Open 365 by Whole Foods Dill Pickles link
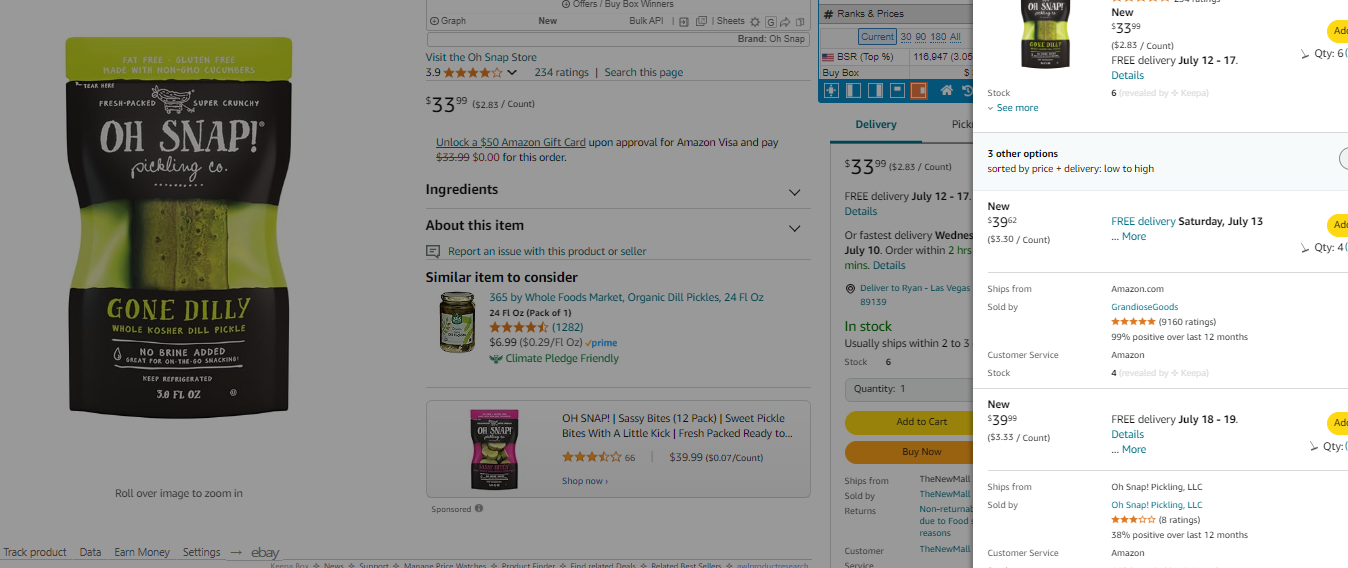This screenshot has width=1348, height=568. [x=626, y=297]
